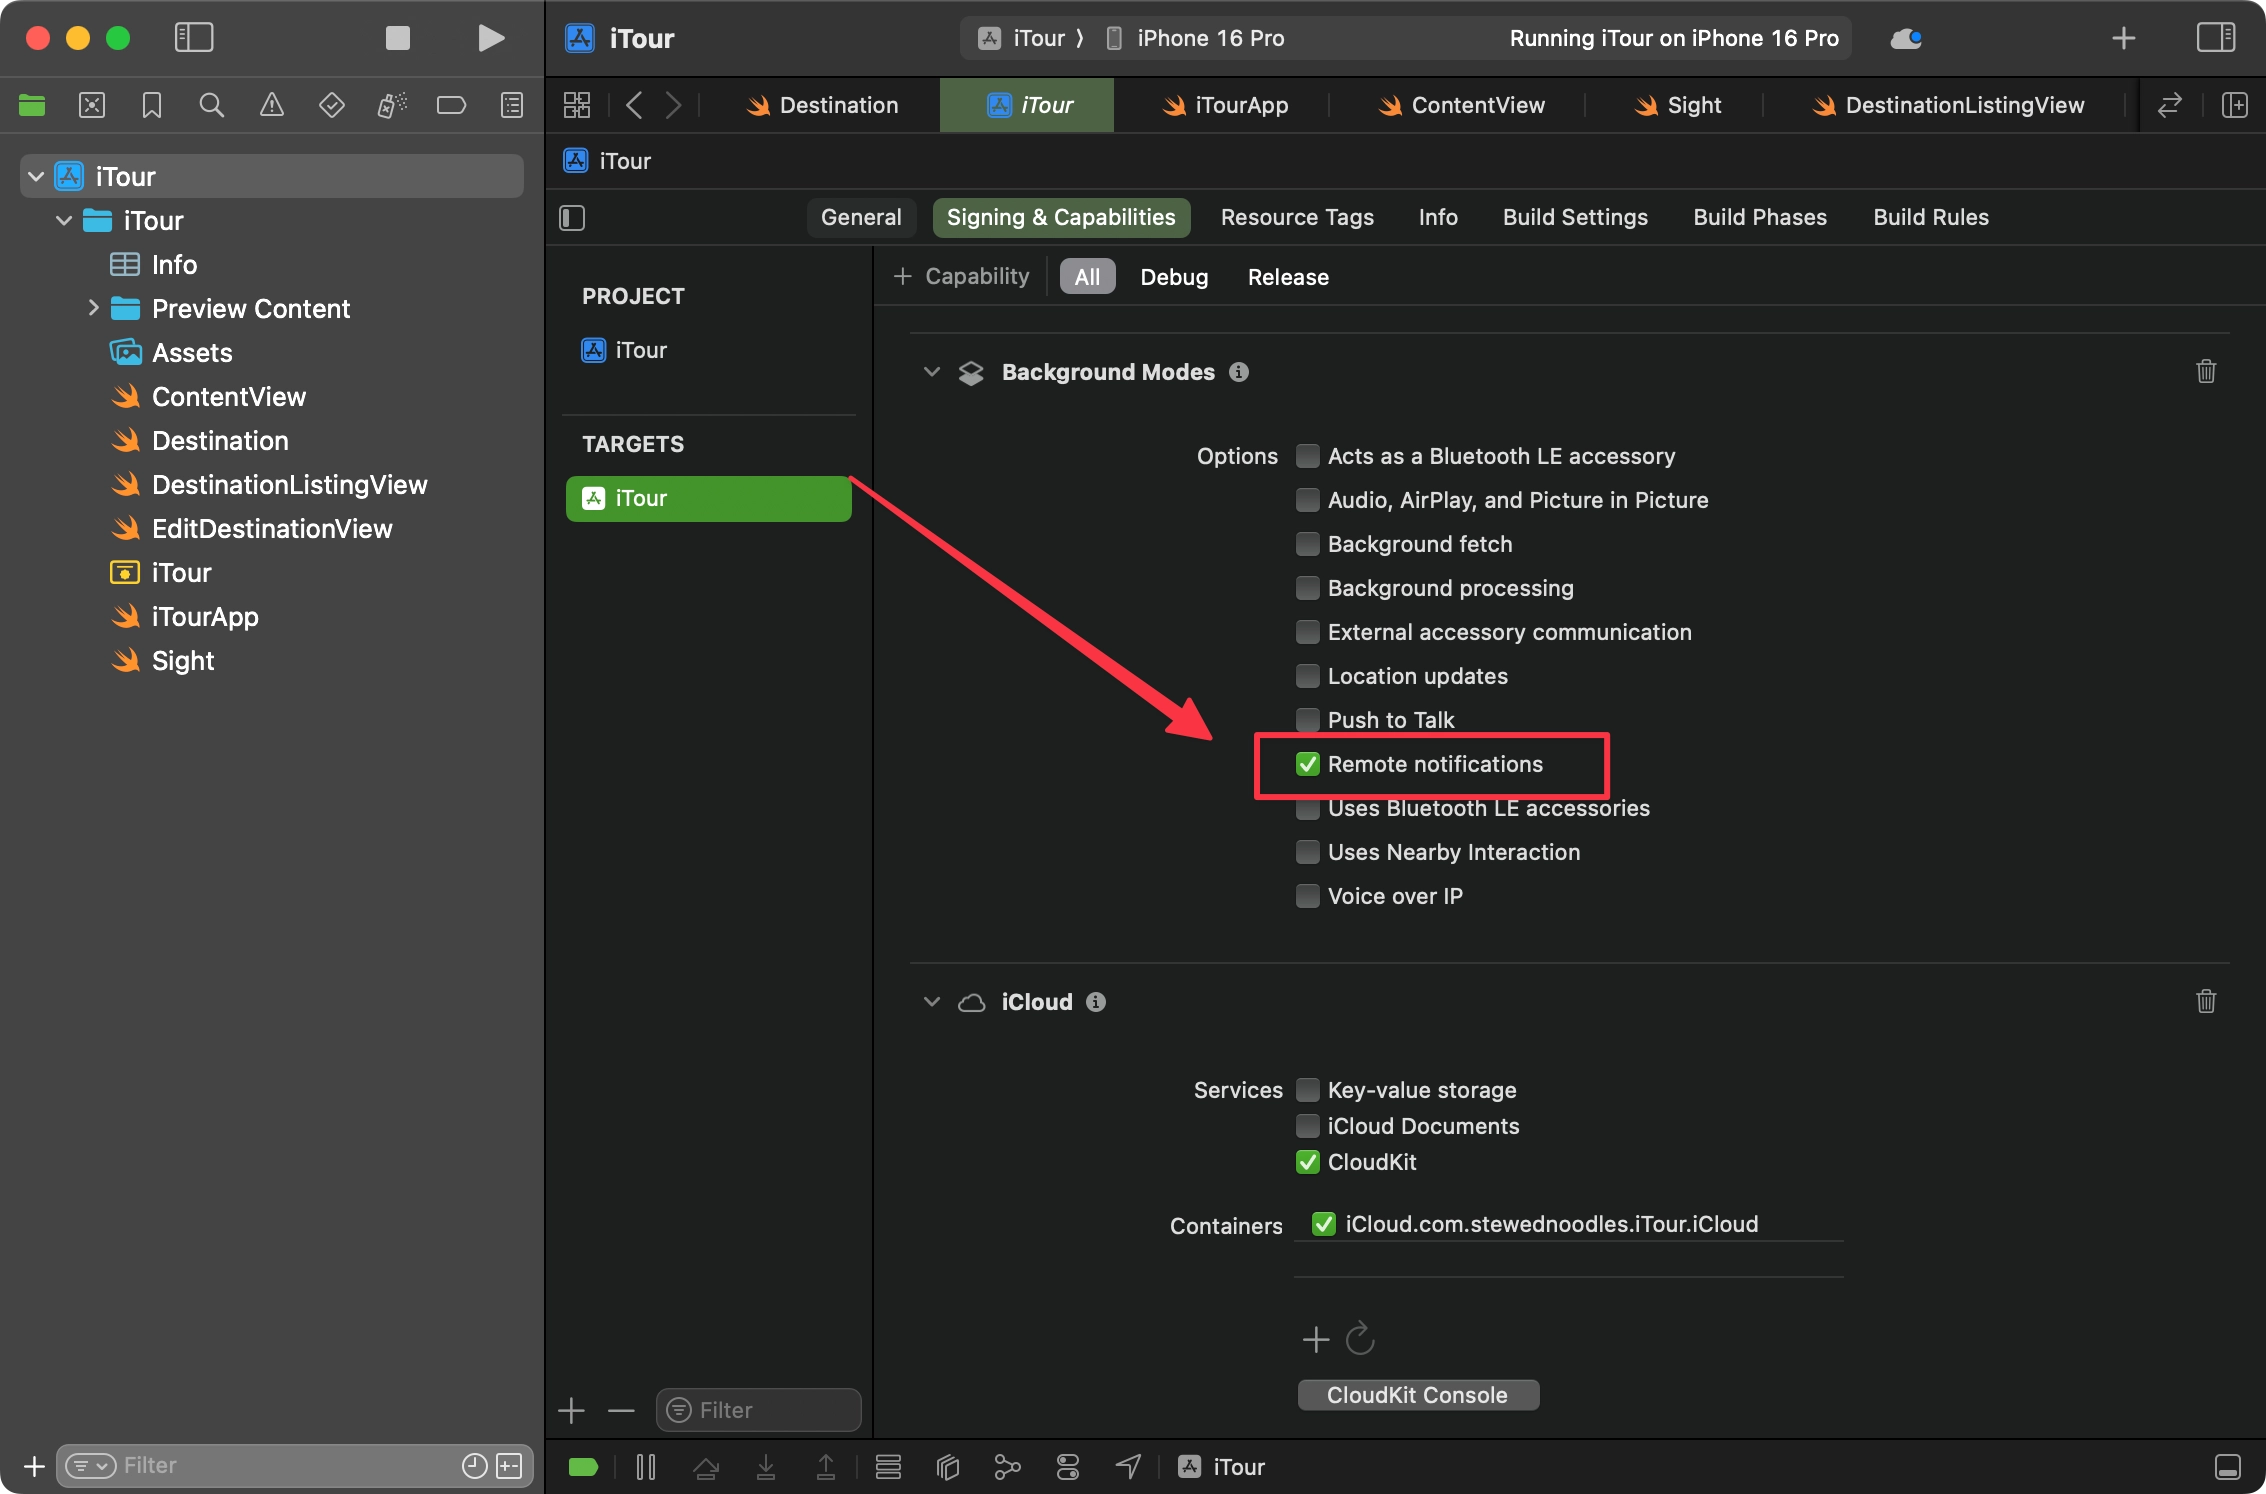Open the Issue navigator warning icon

271,105
